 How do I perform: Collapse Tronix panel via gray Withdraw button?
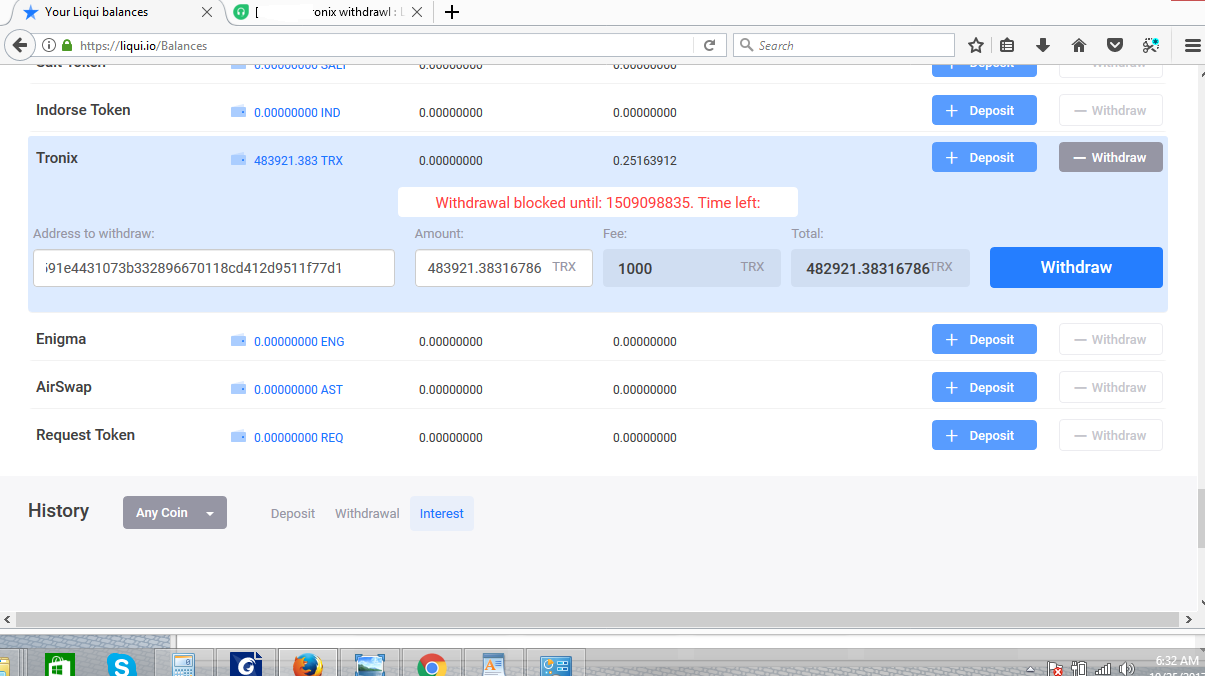point(1111,157)
